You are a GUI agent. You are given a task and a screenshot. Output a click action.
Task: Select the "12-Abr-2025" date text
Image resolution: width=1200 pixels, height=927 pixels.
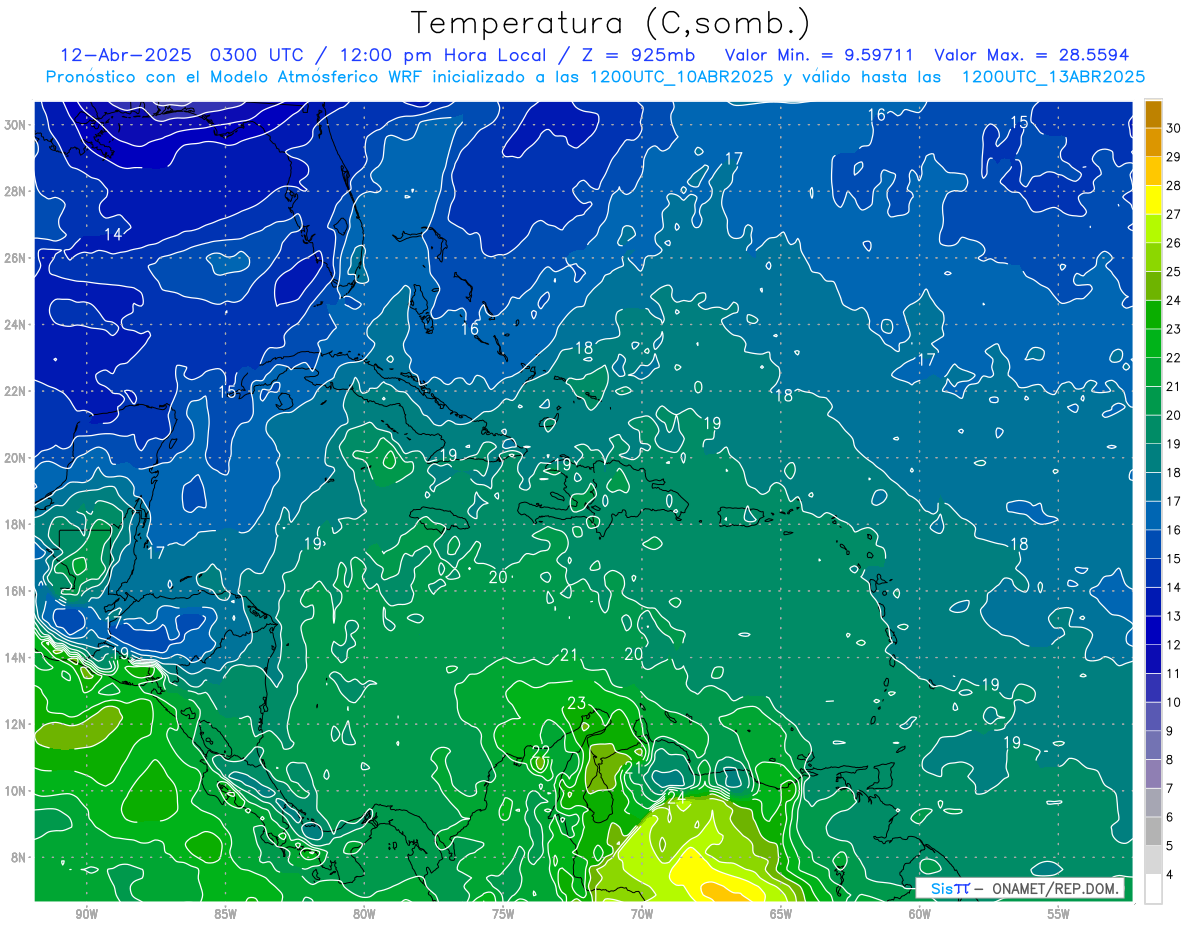127,55
